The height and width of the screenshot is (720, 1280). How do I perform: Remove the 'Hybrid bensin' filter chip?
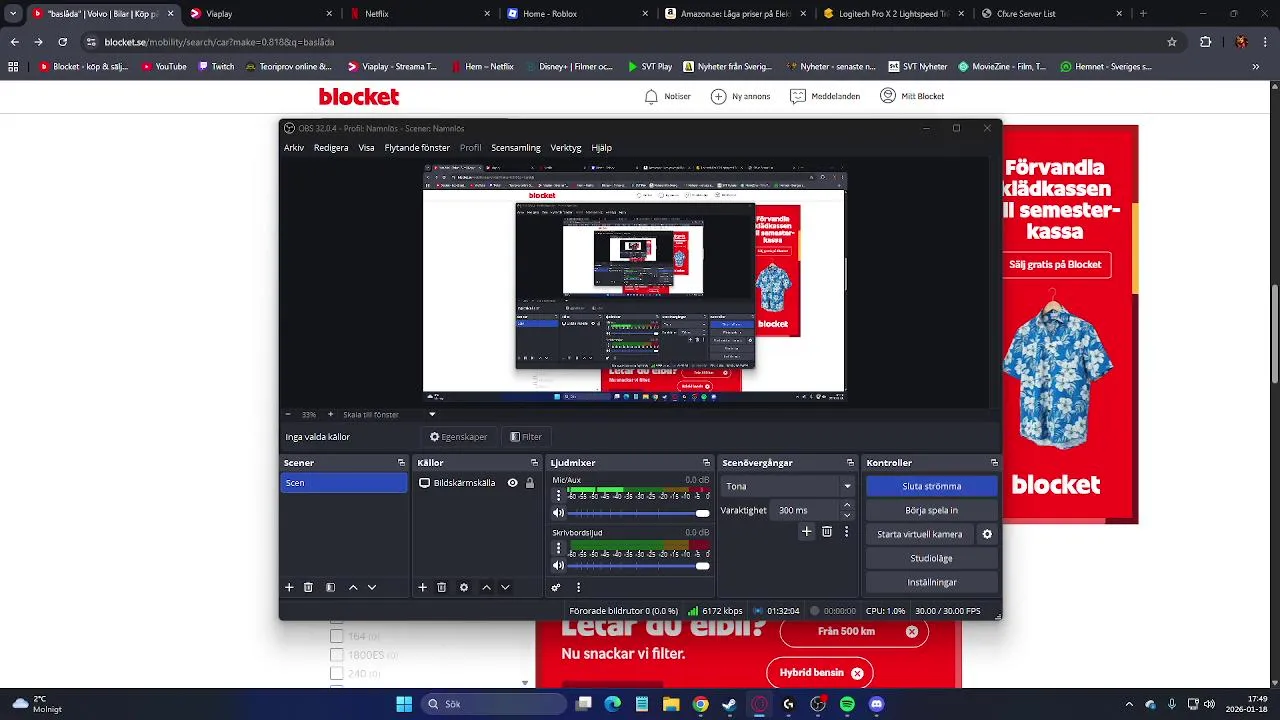point(857,673)
